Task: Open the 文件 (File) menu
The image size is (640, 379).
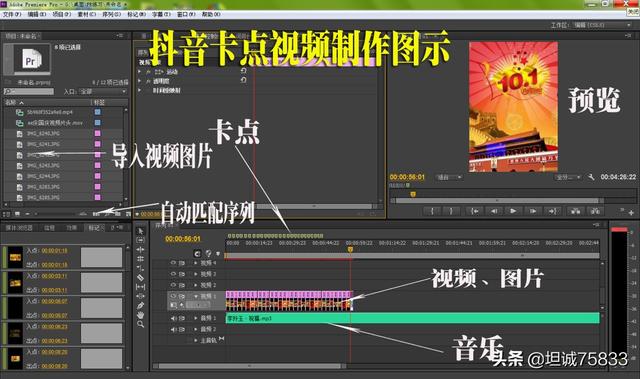Action: pyautogui.click(x=12, y=14)
